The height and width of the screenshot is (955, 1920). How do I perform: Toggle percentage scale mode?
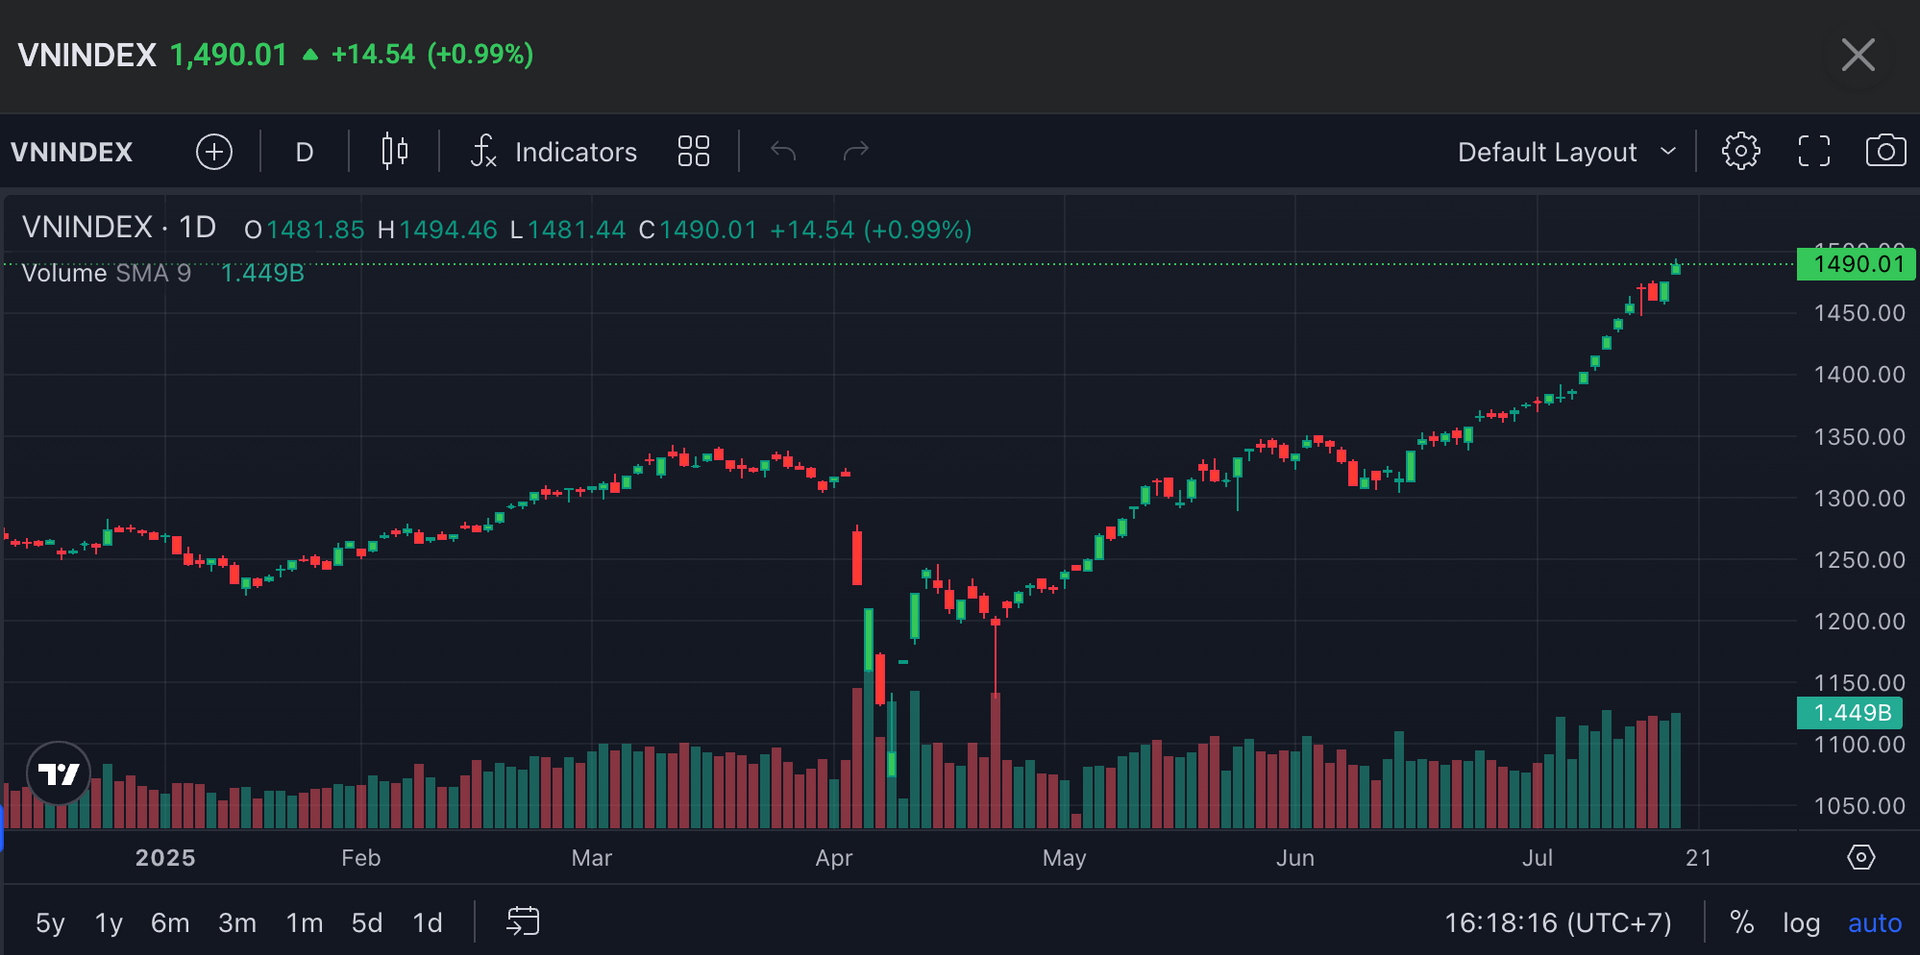coord(1742,923)
